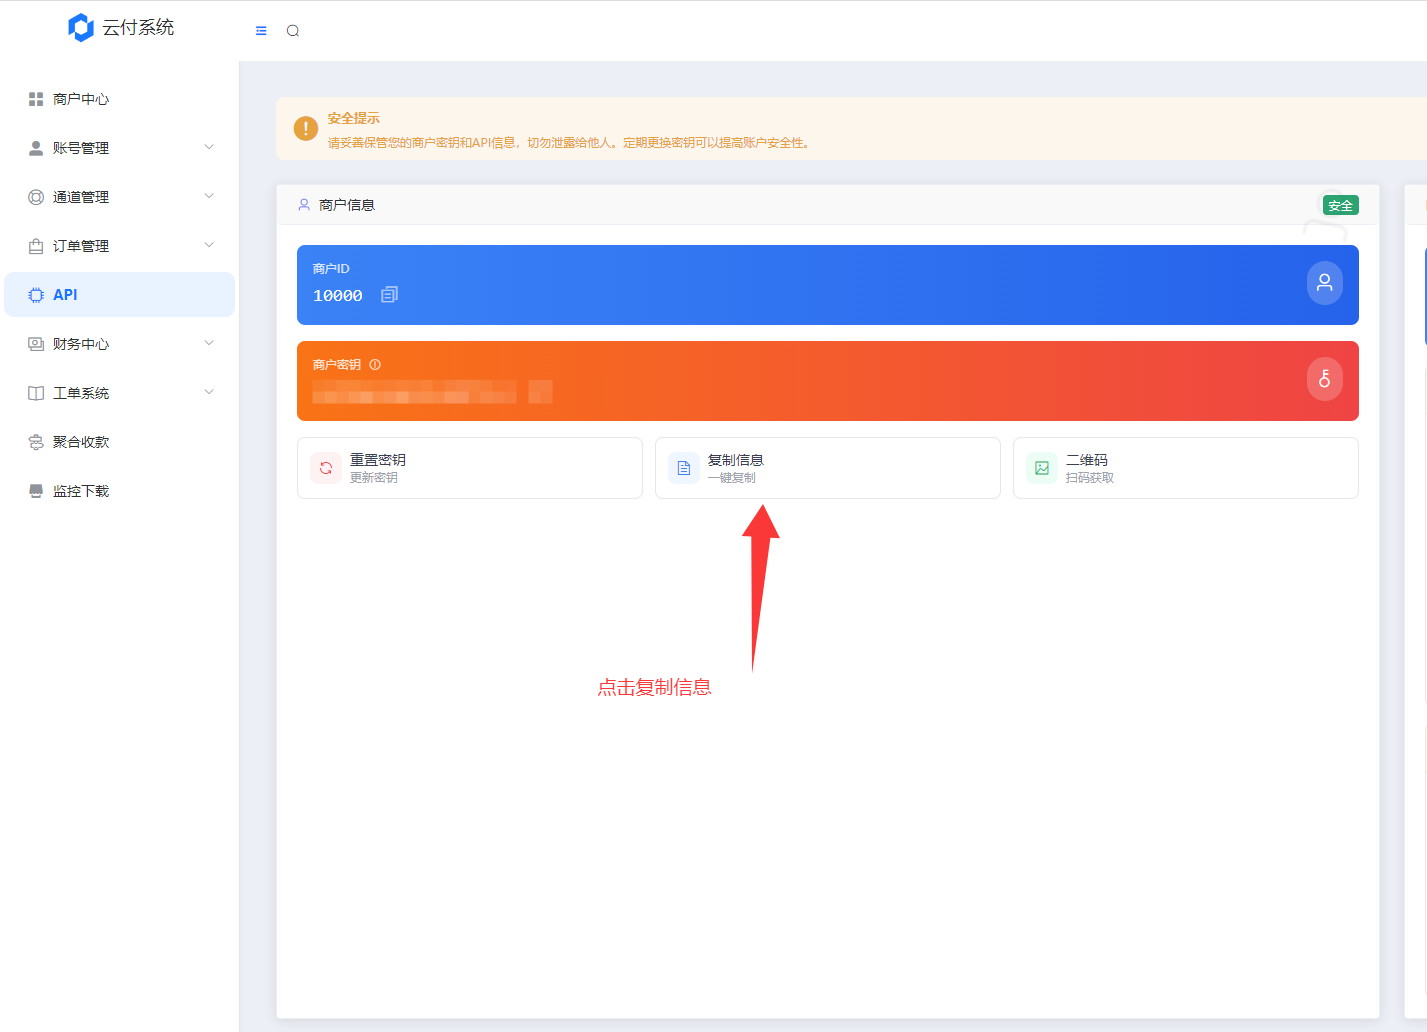Click the security warning message text
The width and height of the screenshot is (1427, 1032).
[569, 143]
